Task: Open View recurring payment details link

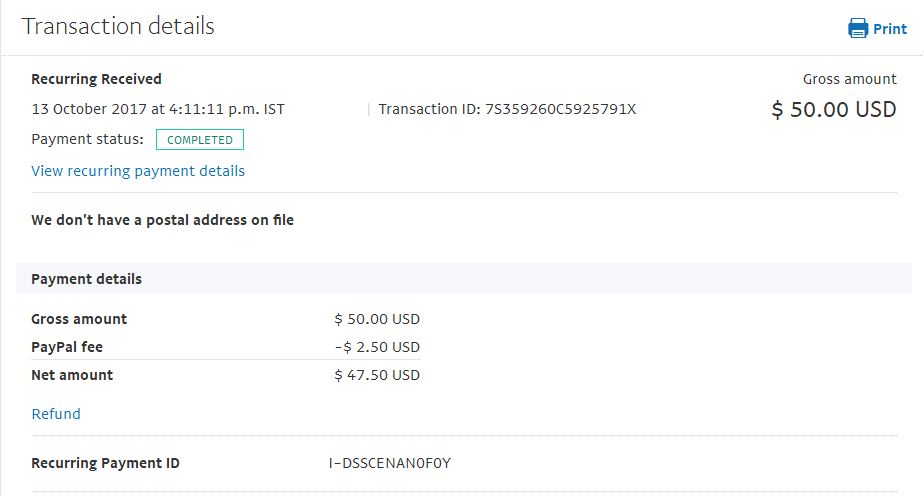Action: pyautogui.click(x=138, y=171)
